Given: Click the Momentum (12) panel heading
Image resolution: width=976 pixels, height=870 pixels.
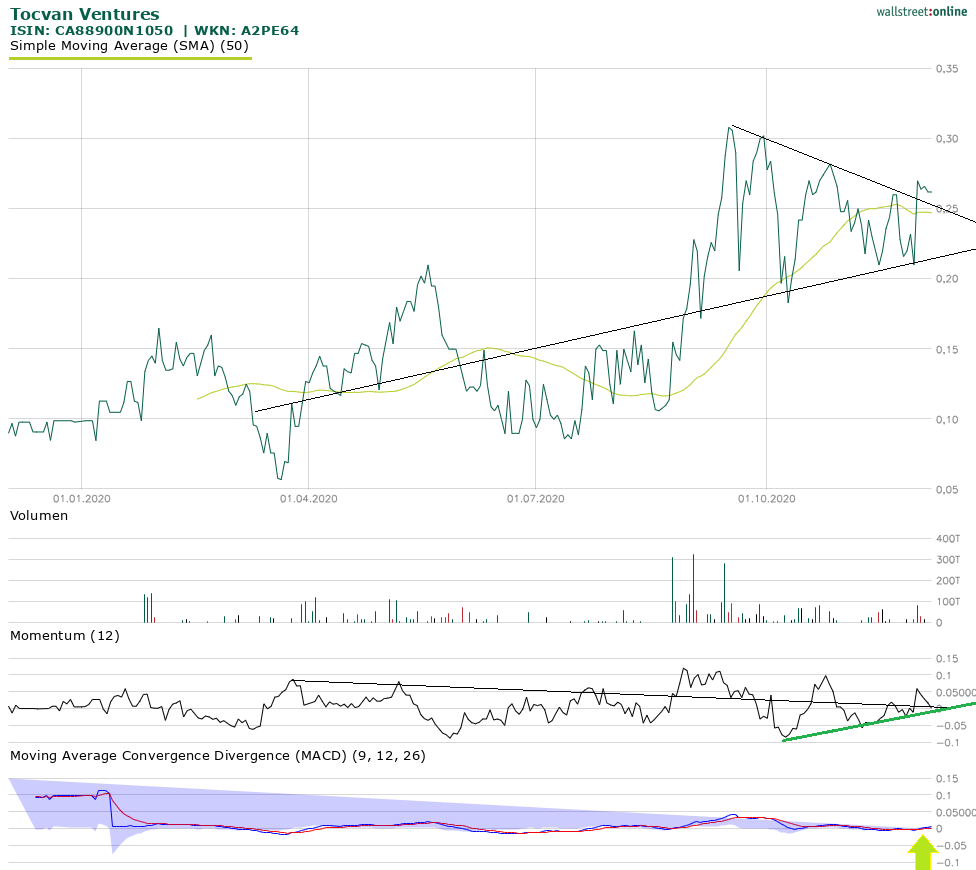Looking at the screenshot, I should (x=65, y=636).
